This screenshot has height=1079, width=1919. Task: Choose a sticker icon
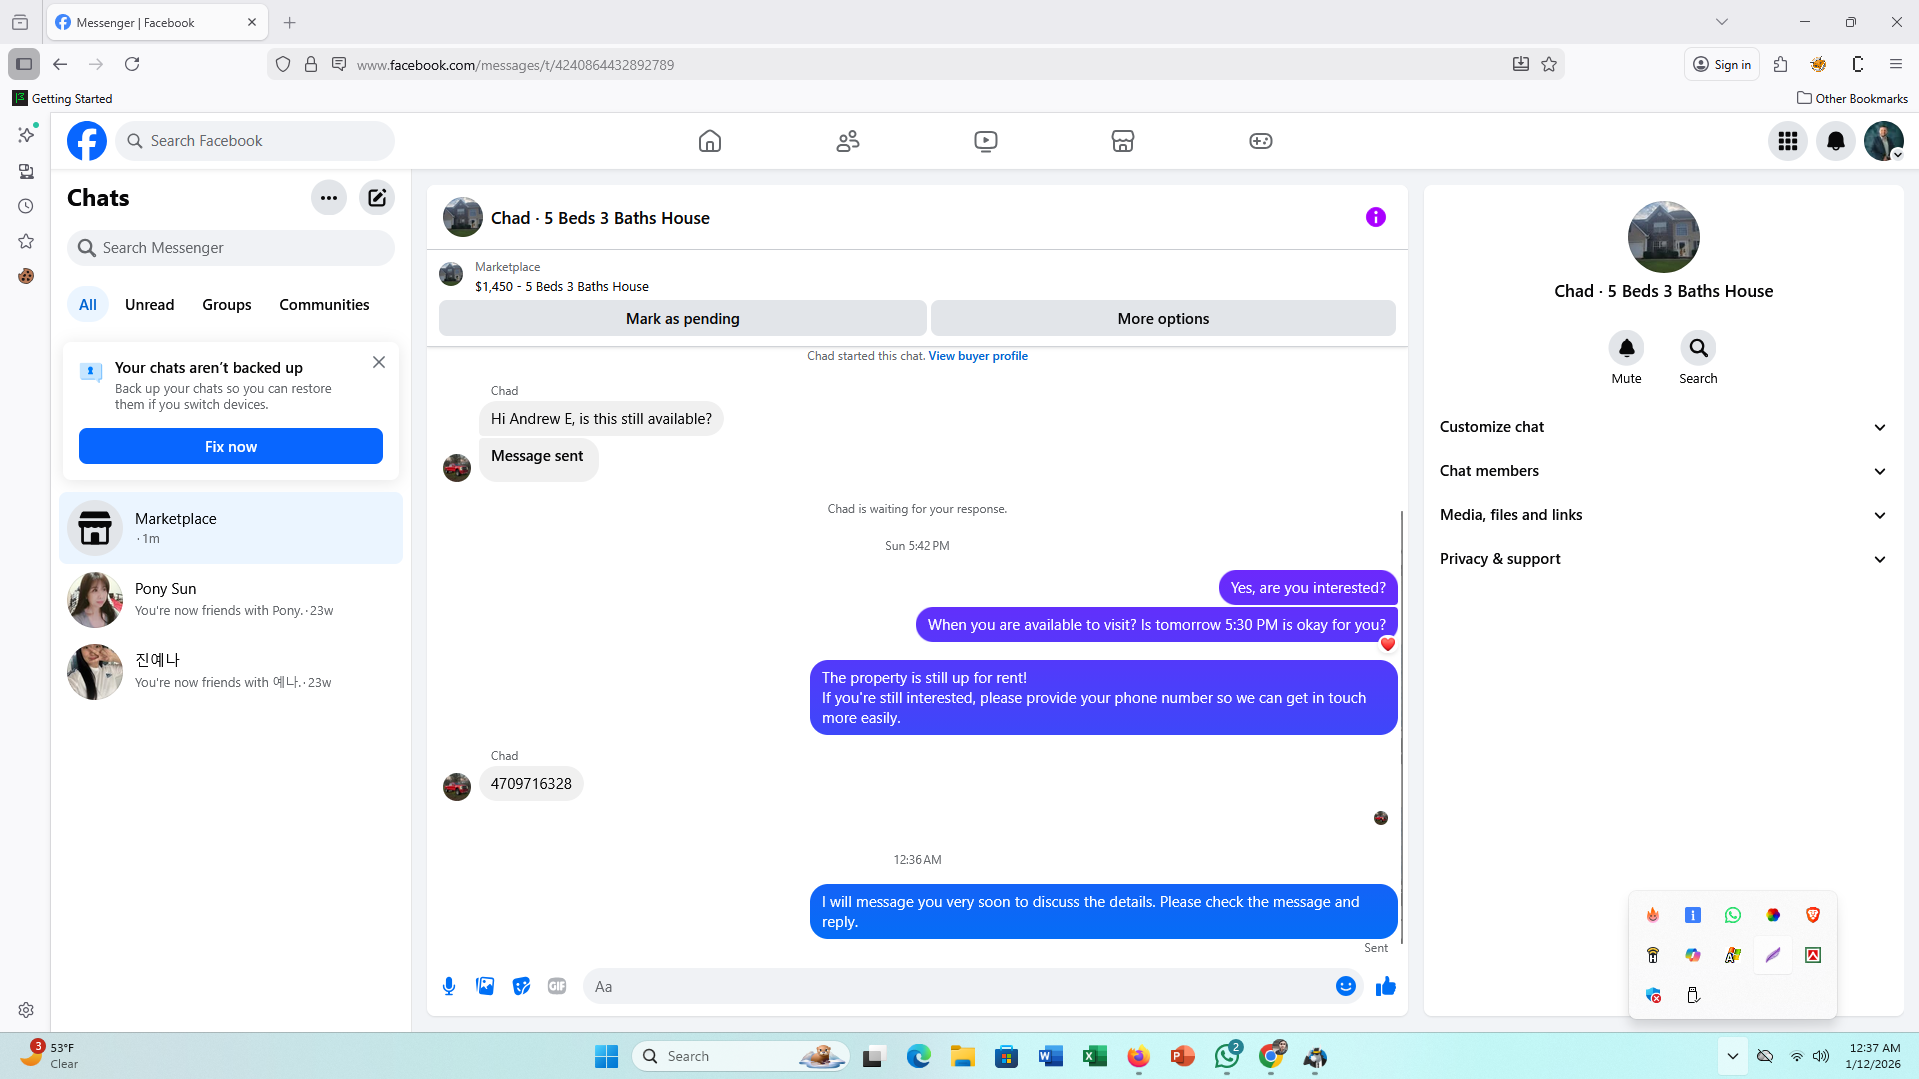point(521,987)
